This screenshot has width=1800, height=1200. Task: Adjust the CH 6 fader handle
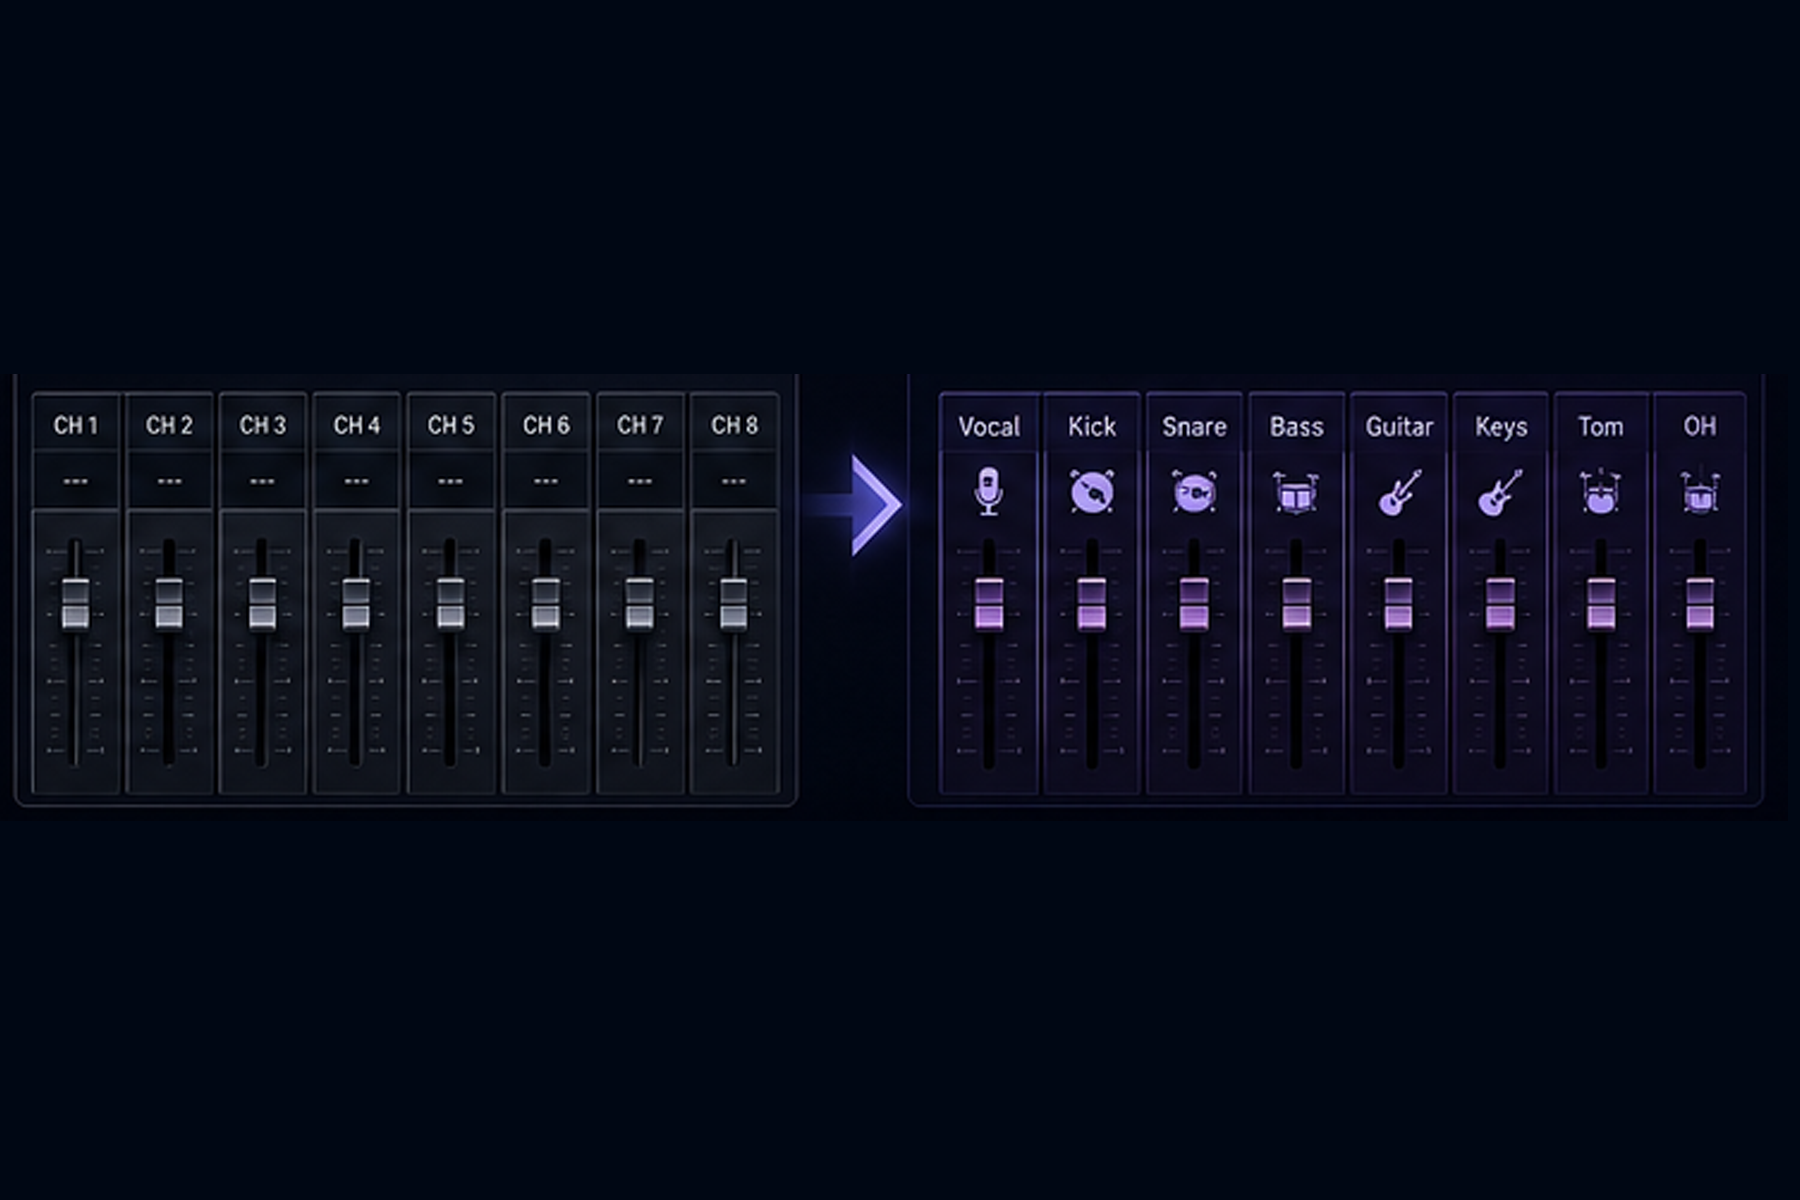(545, 604)
